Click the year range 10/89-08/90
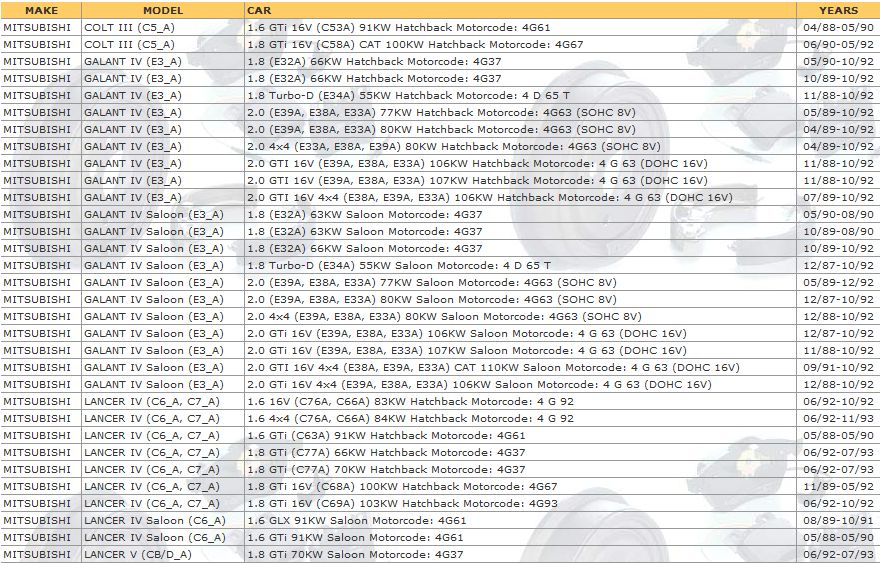The width and height of the screenshot is (880, 563). [x=838, y=231]
